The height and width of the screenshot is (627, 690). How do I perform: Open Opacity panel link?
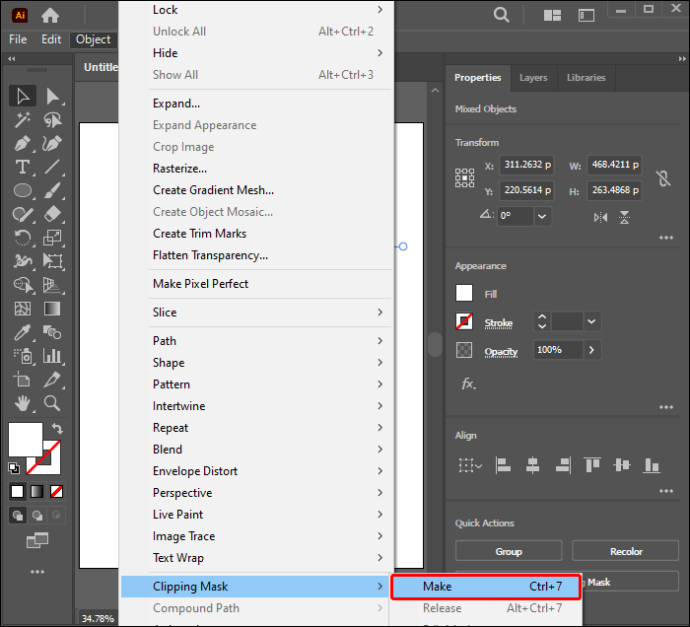point(501,352)
